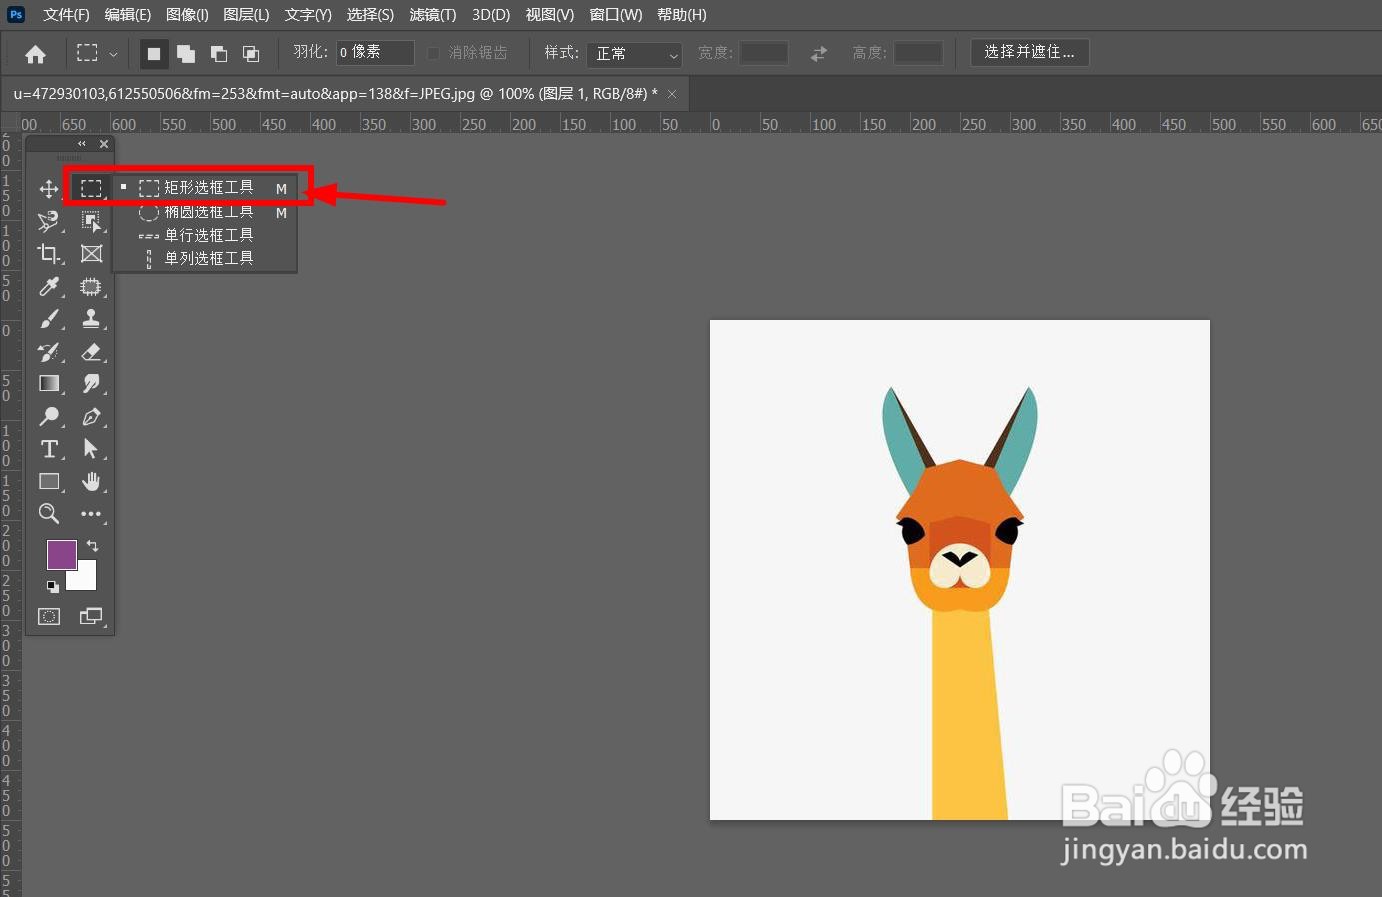Click the Home icon in options bar

35,54
